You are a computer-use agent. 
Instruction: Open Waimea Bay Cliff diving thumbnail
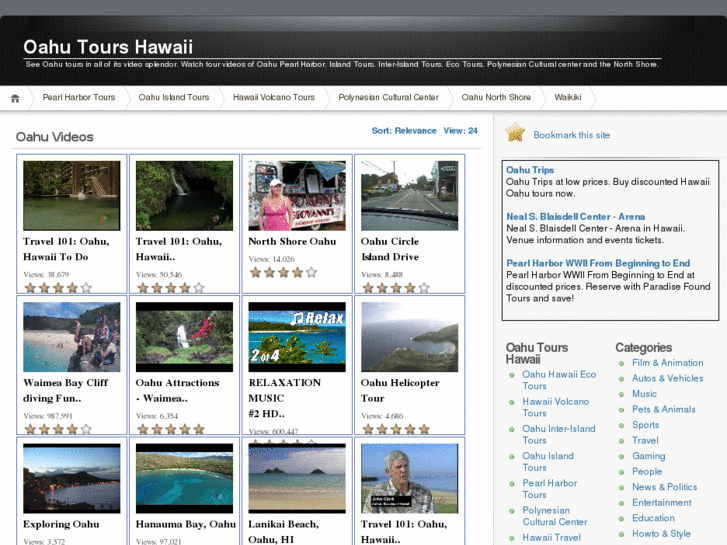(x=72, y=337)
